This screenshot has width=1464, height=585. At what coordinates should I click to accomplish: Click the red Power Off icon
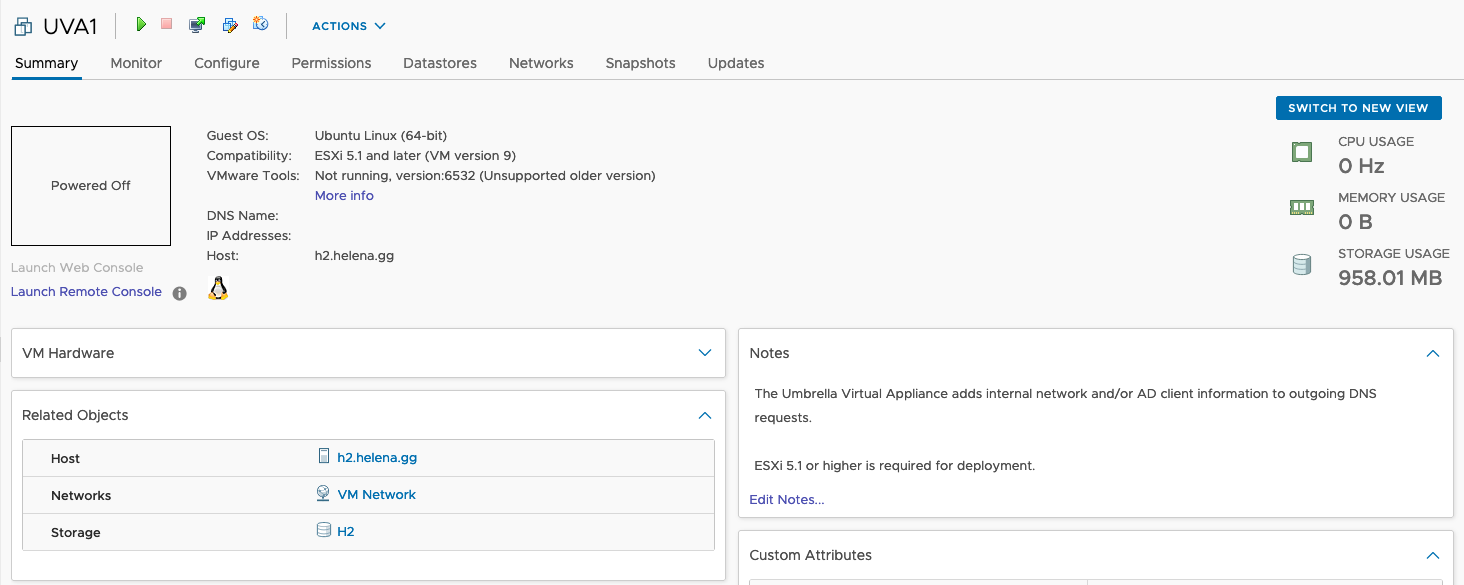tap(167, 24)
